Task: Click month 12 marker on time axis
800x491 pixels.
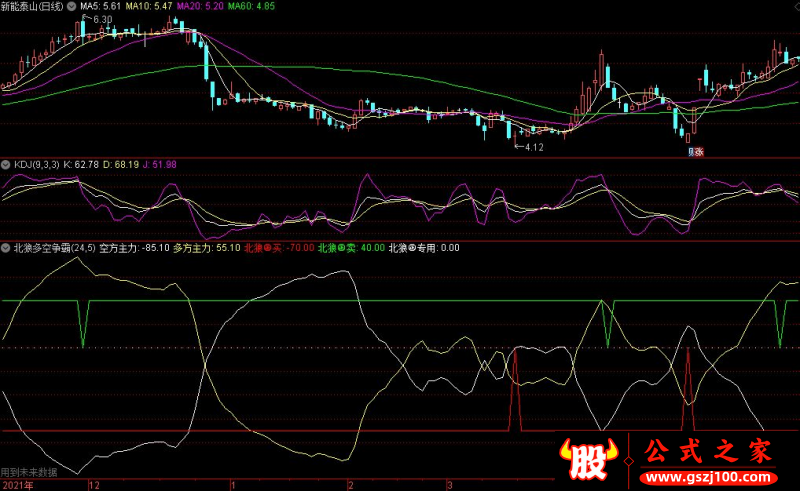Action: [94, 484]
